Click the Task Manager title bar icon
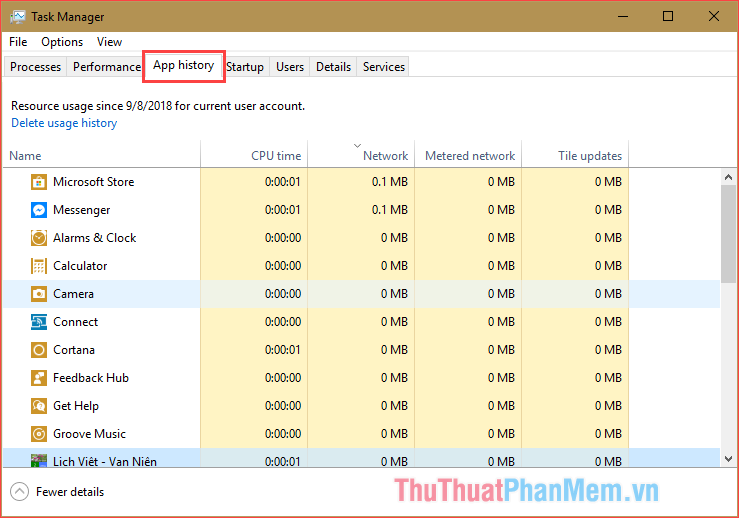Screen dimensions: 739x518 pyautogui.click(x=17, y=17)
